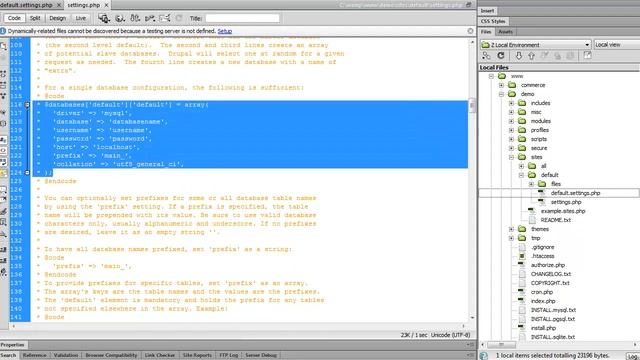The image size is (640, 360).
Task: Click the Collapse selection coding toolbar icon
Action: (4, 86)
